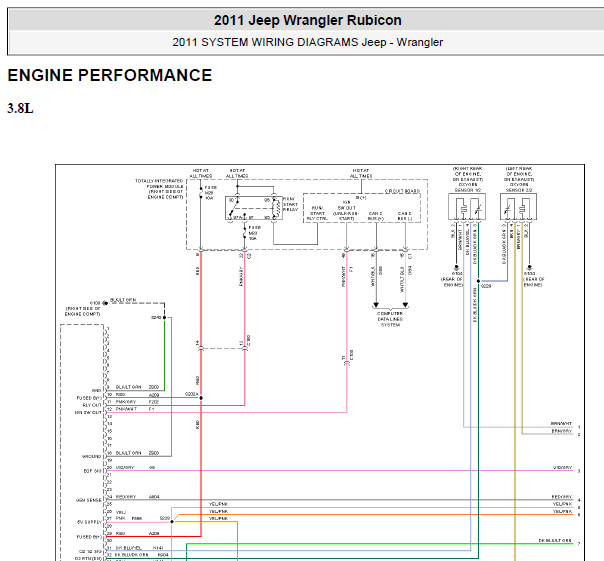Click the 'CAN C BUS (-)' label
The image size is (604, 561).
click(405, 216)
